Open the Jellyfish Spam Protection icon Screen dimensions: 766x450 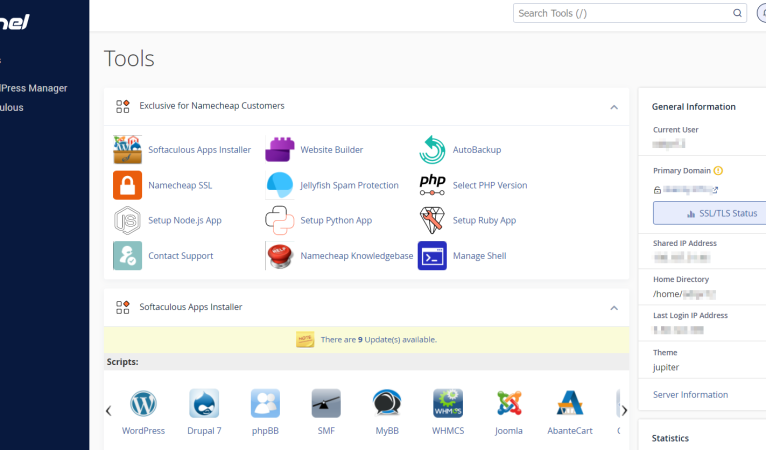point(279,185)
